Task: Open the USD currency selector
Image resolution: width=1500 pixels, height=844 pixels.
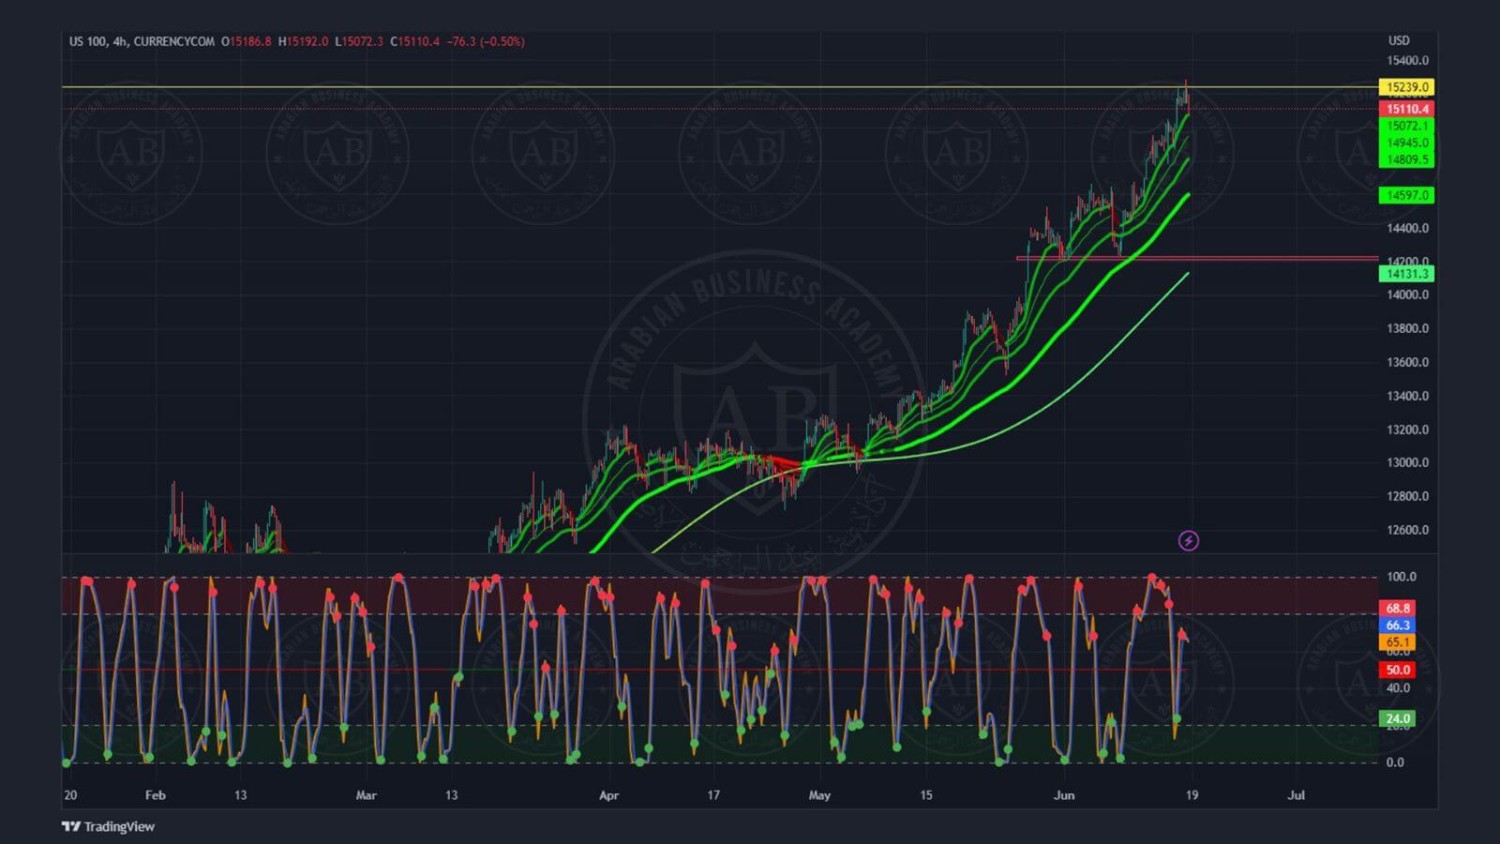Action: tap(1398, 41)
